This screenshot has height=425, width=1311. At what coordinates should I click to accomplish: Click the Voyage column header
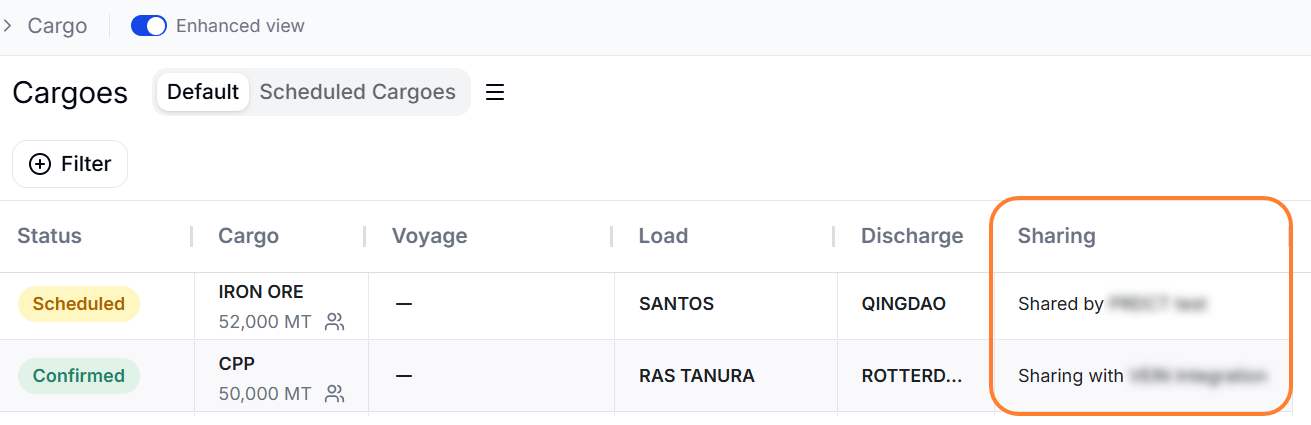[x=430, y=236]
